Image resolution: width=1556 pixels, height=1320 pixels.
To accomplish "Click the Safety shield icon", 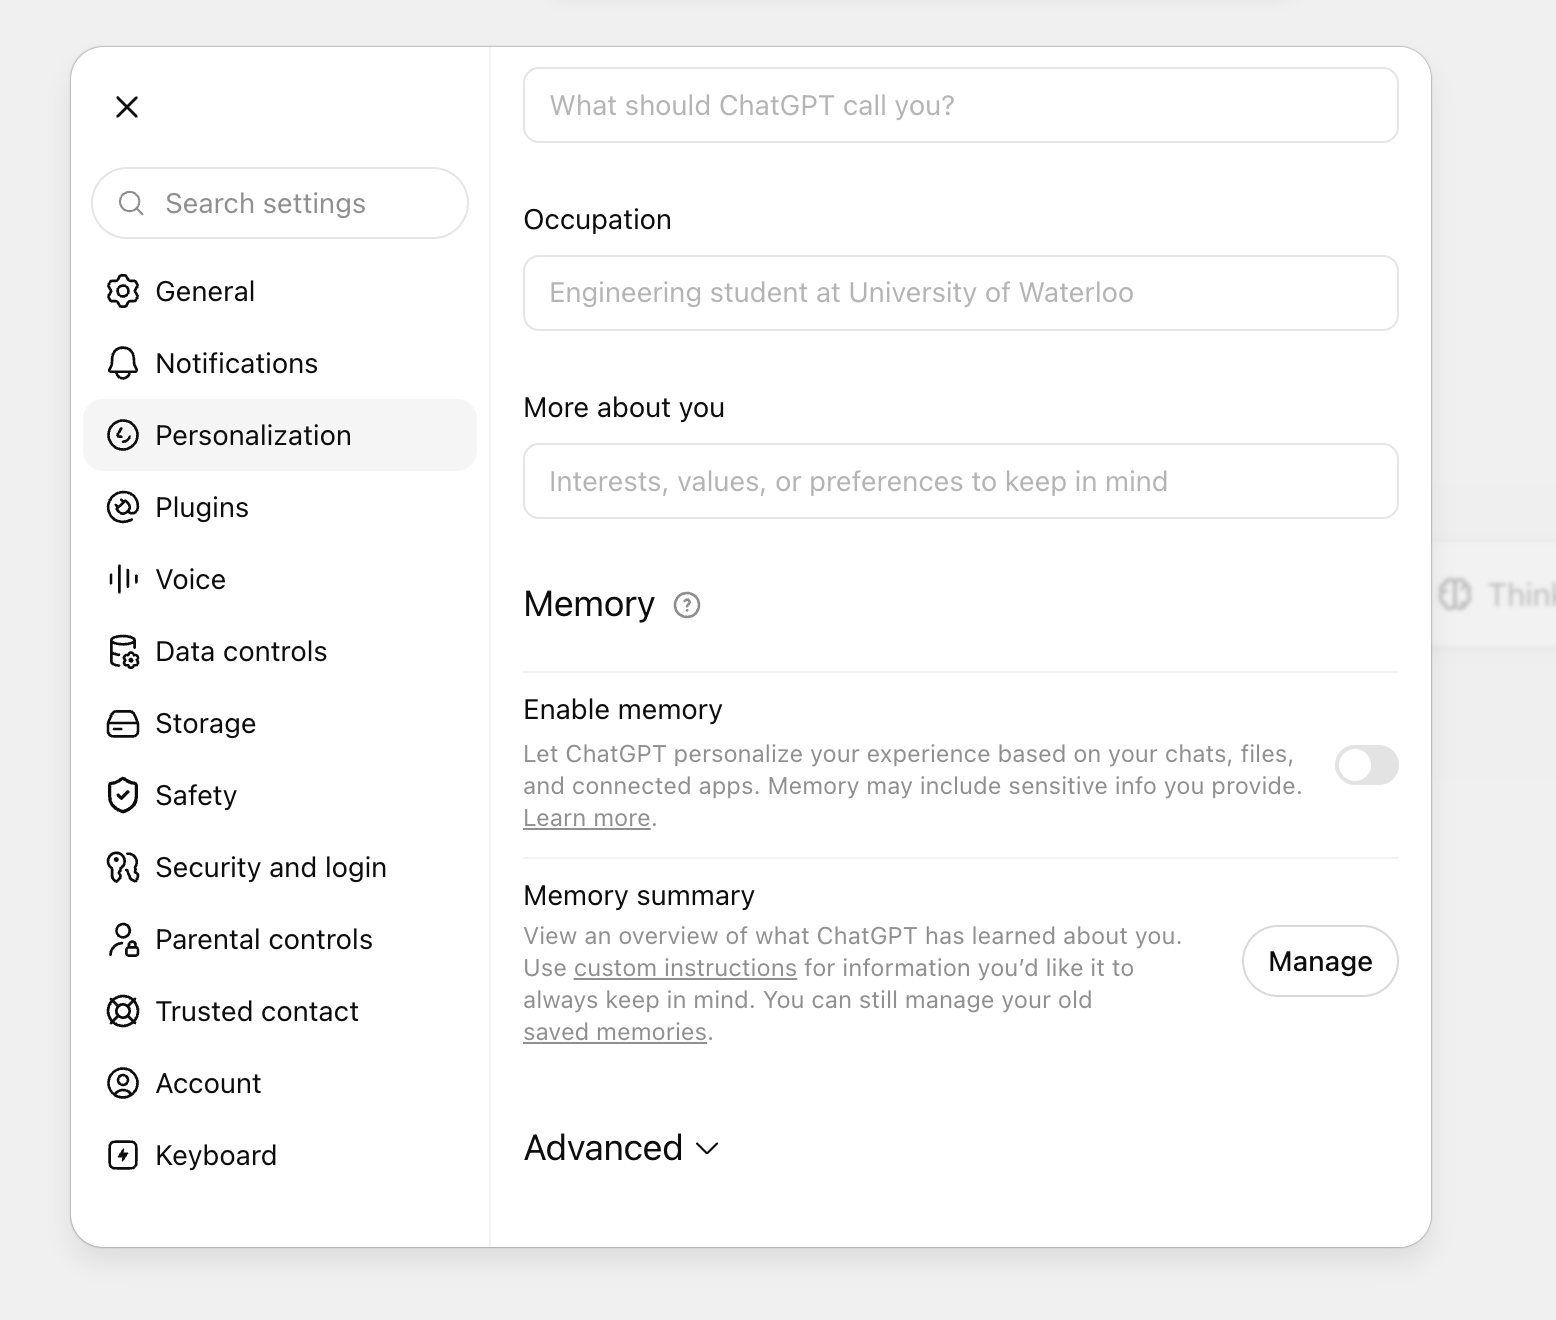I will coord(123,795).
